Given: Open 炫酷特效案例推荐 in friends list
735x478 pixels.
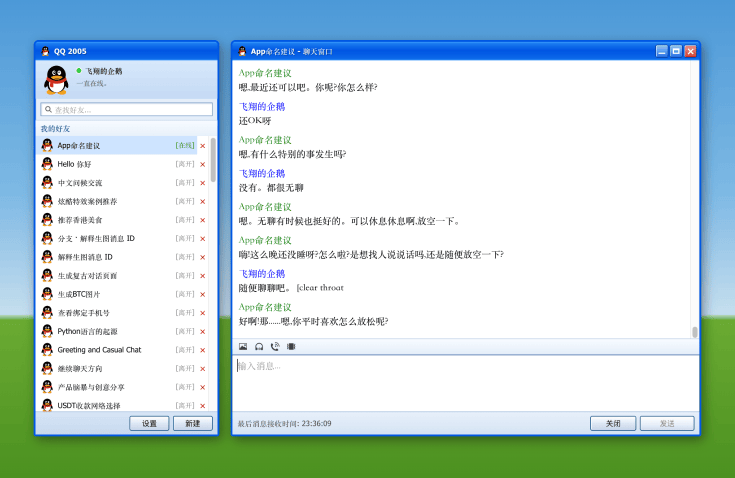Looking at the screenshot, I should point(116,201).
